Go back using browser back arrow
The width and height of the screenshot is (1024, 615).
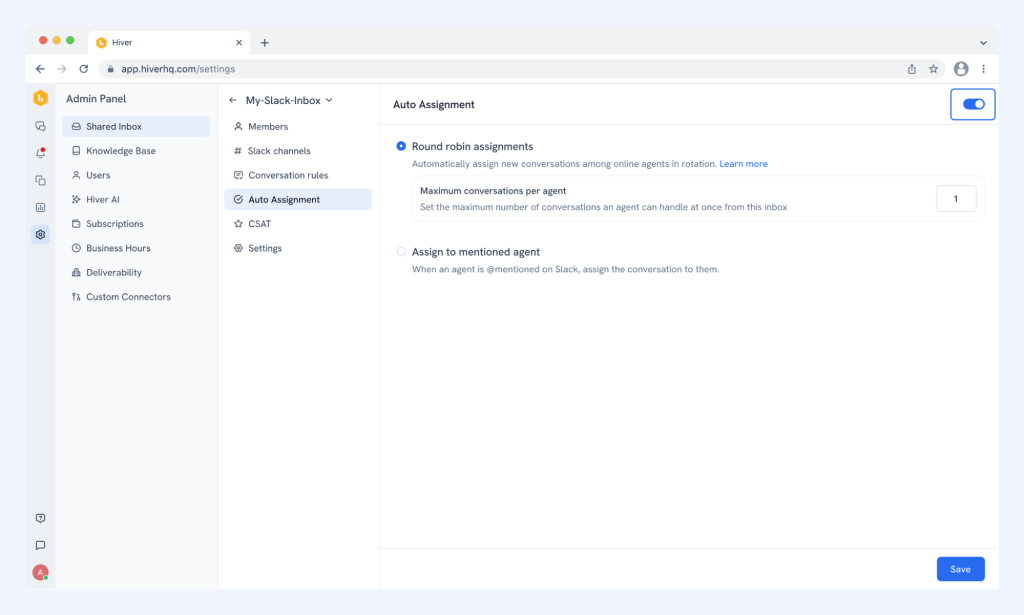click(x=40, y=69)
